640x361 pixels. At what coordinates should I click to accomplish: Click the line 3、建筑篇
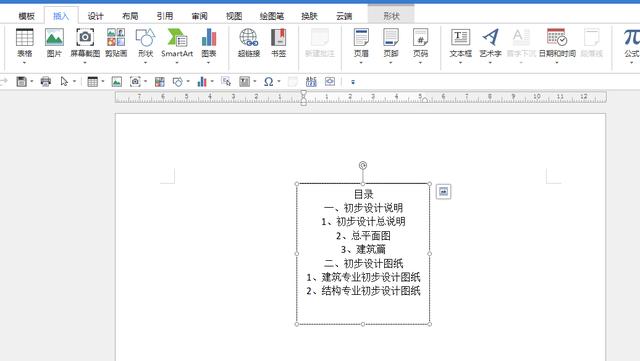tap(363, 249)
